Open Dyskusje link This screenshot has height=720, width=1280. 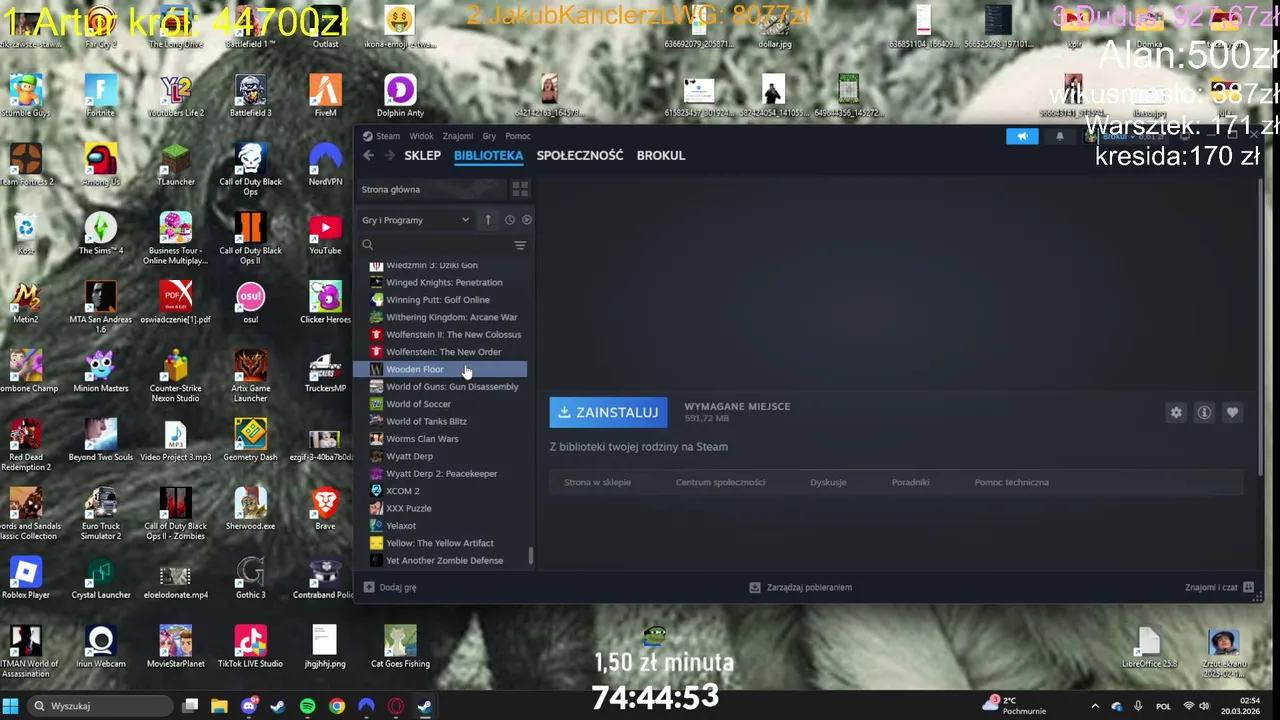(828, 482)
